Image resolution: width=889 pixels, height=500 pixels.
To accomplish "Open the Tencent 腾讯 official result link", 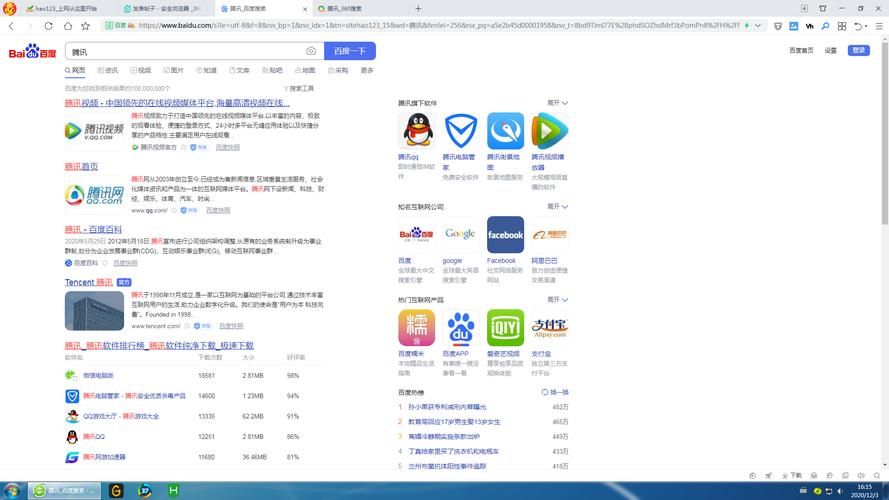I will point(88,282).
